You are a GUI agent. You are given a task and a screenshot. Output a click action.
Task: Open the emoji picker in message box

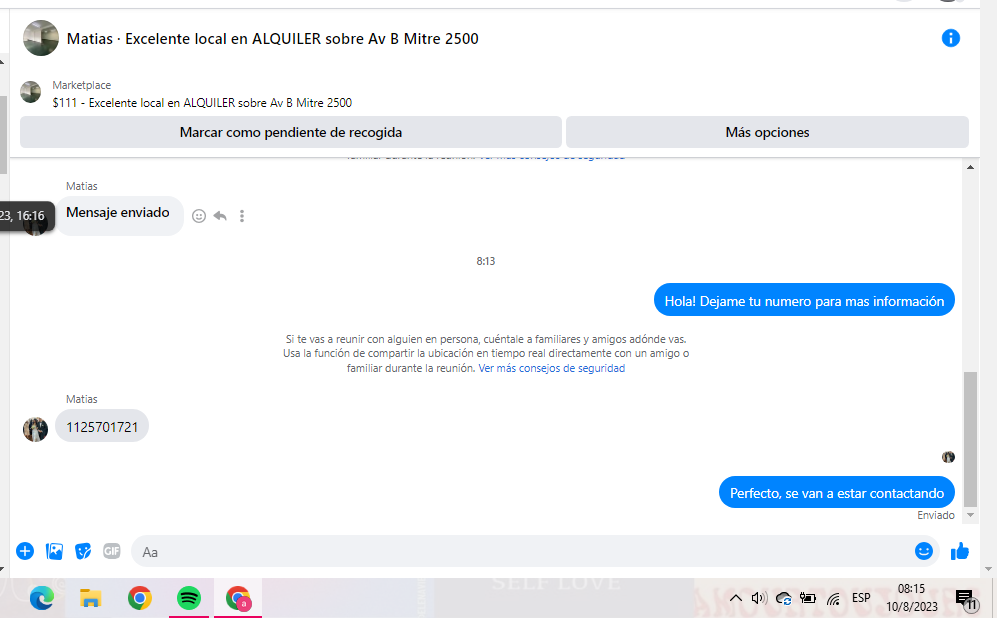pyautogui.click(x=923, y=551)
